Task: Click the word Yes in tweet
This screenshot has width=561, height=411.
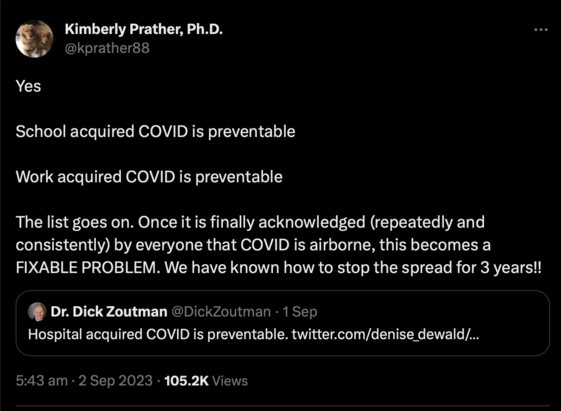Action: [28, 86]
